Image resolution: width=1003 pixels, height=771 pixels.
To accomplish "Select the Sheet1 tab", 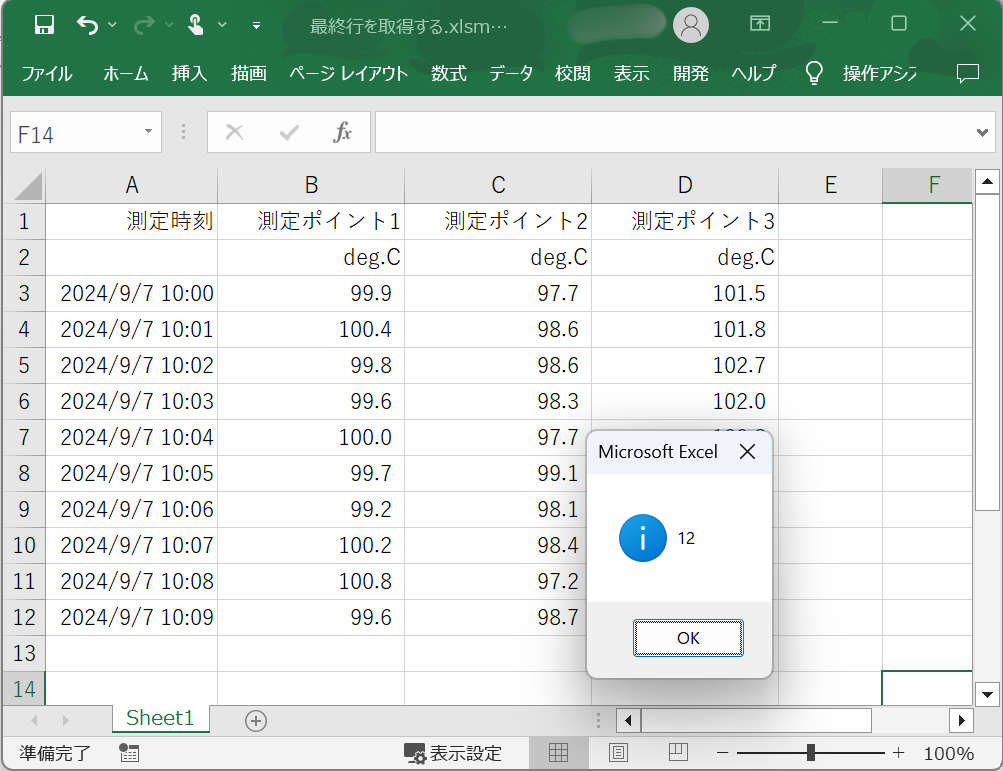I will (160, 718).
